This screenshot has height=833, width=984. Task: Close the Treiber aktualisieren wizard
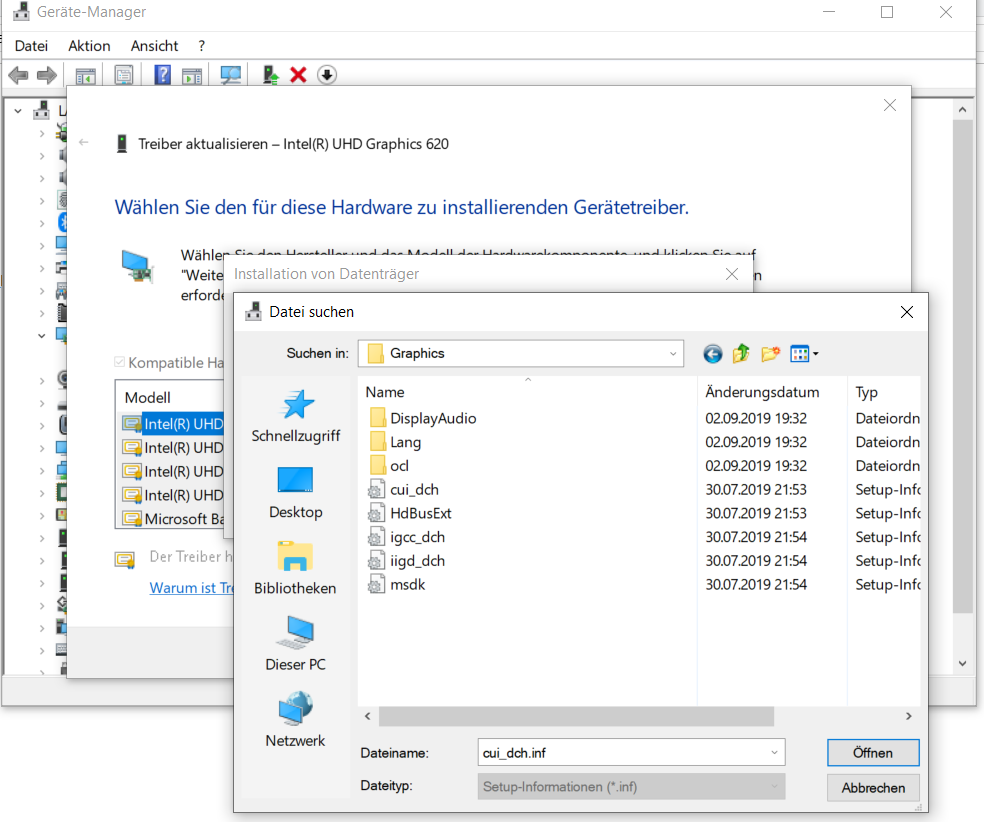890,105
